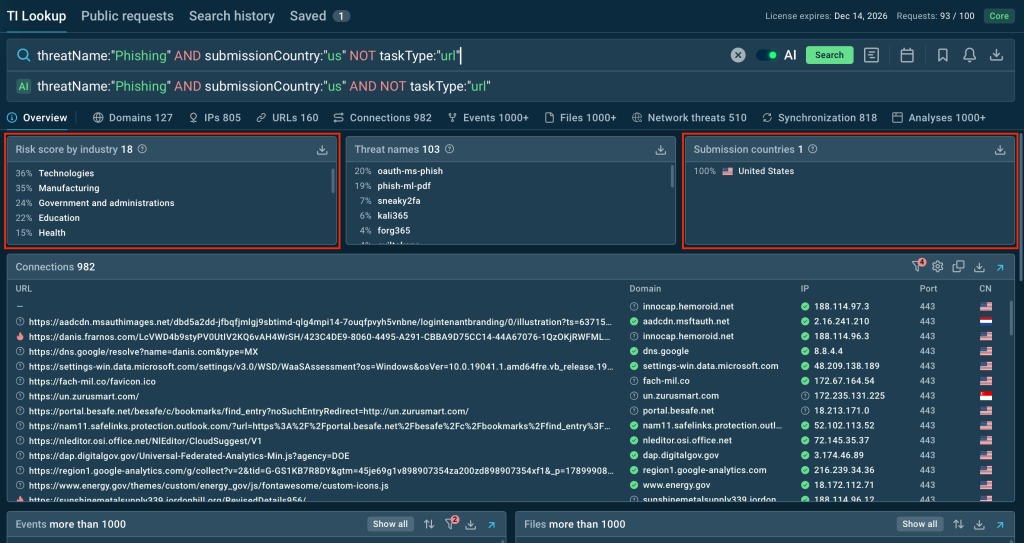Open the URLs 160 tab

tap(287, 118)
